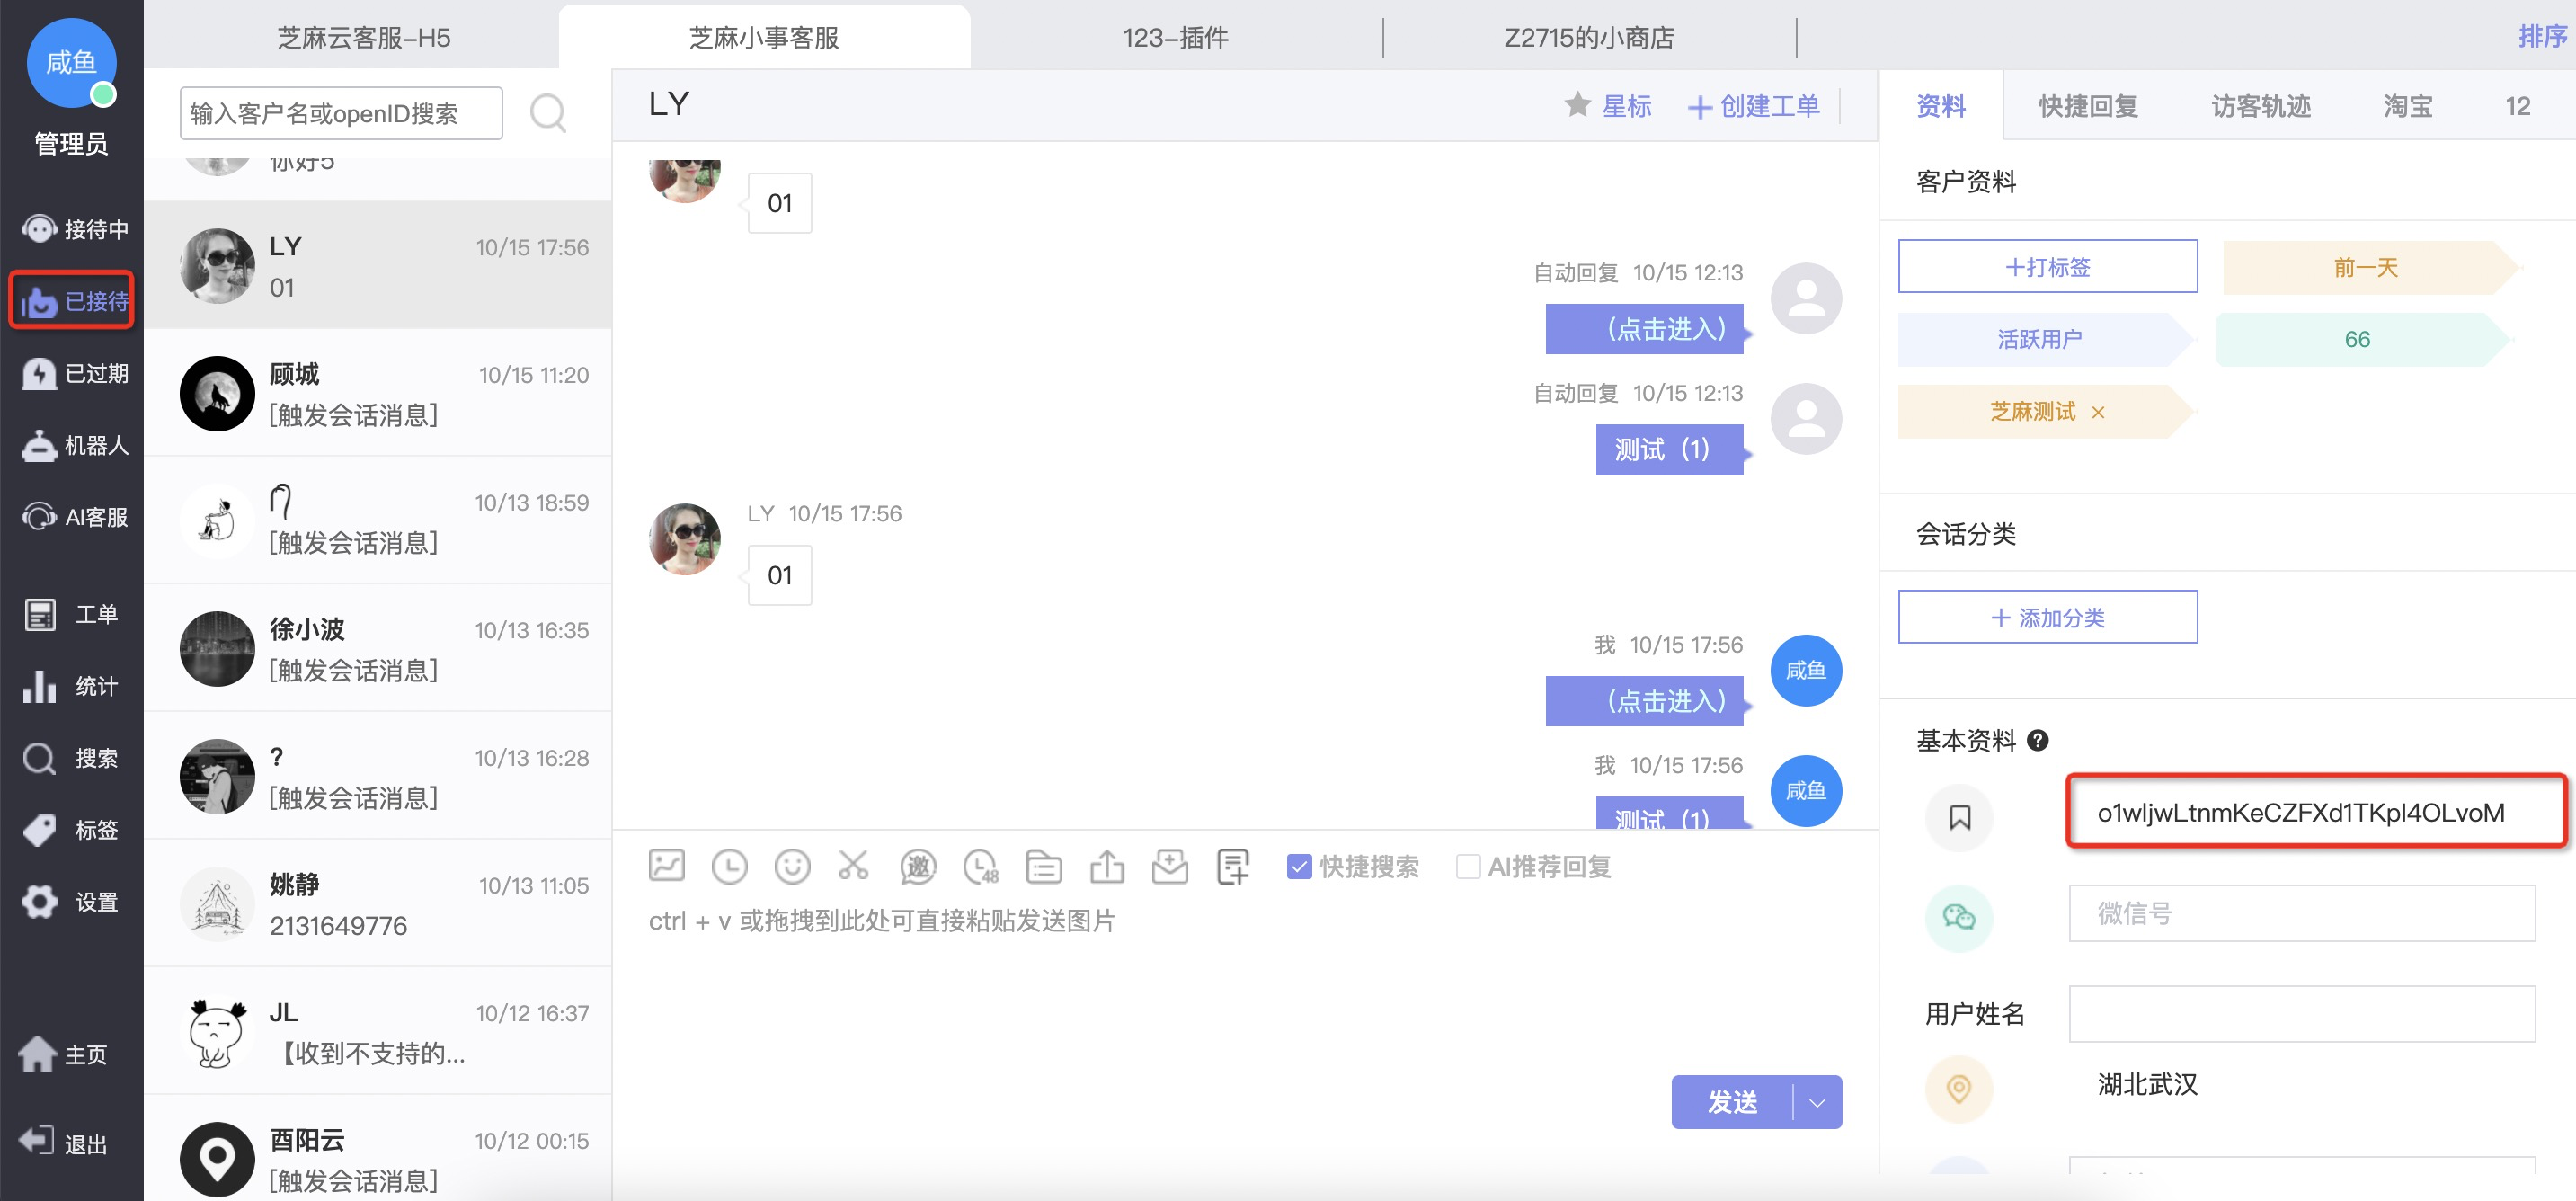The width and height of the screenshot is (2576, 1201).
Task: Click the 邀 invite rating icon
Action: [x=917, y=866]
